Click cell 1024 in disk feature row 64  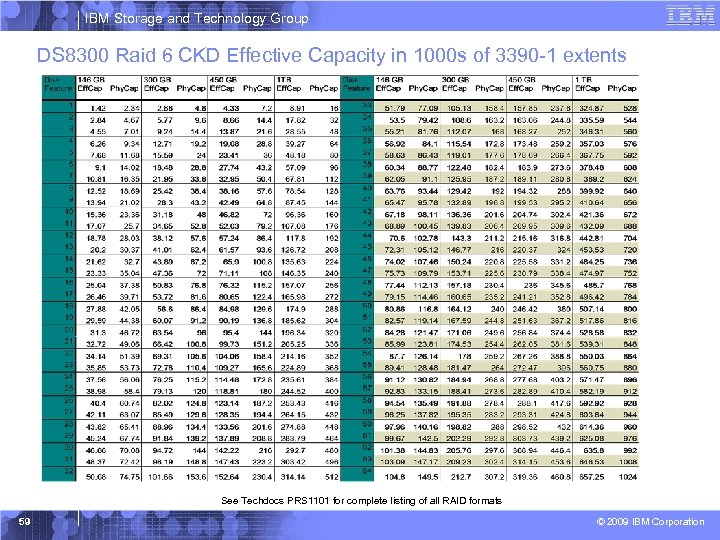628,477
